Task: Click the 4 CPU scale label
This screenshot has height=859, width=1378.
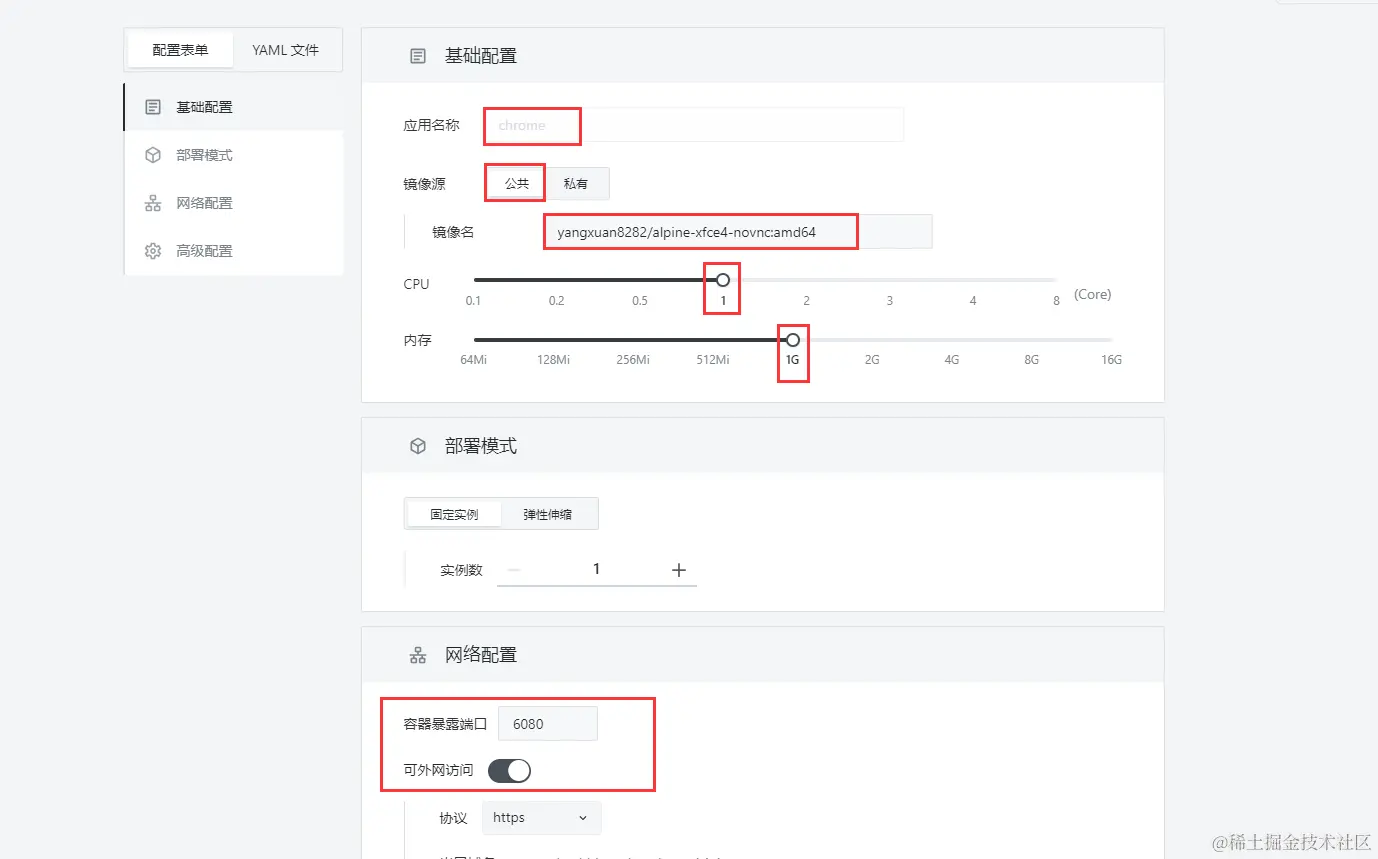Action: [973, 300]
